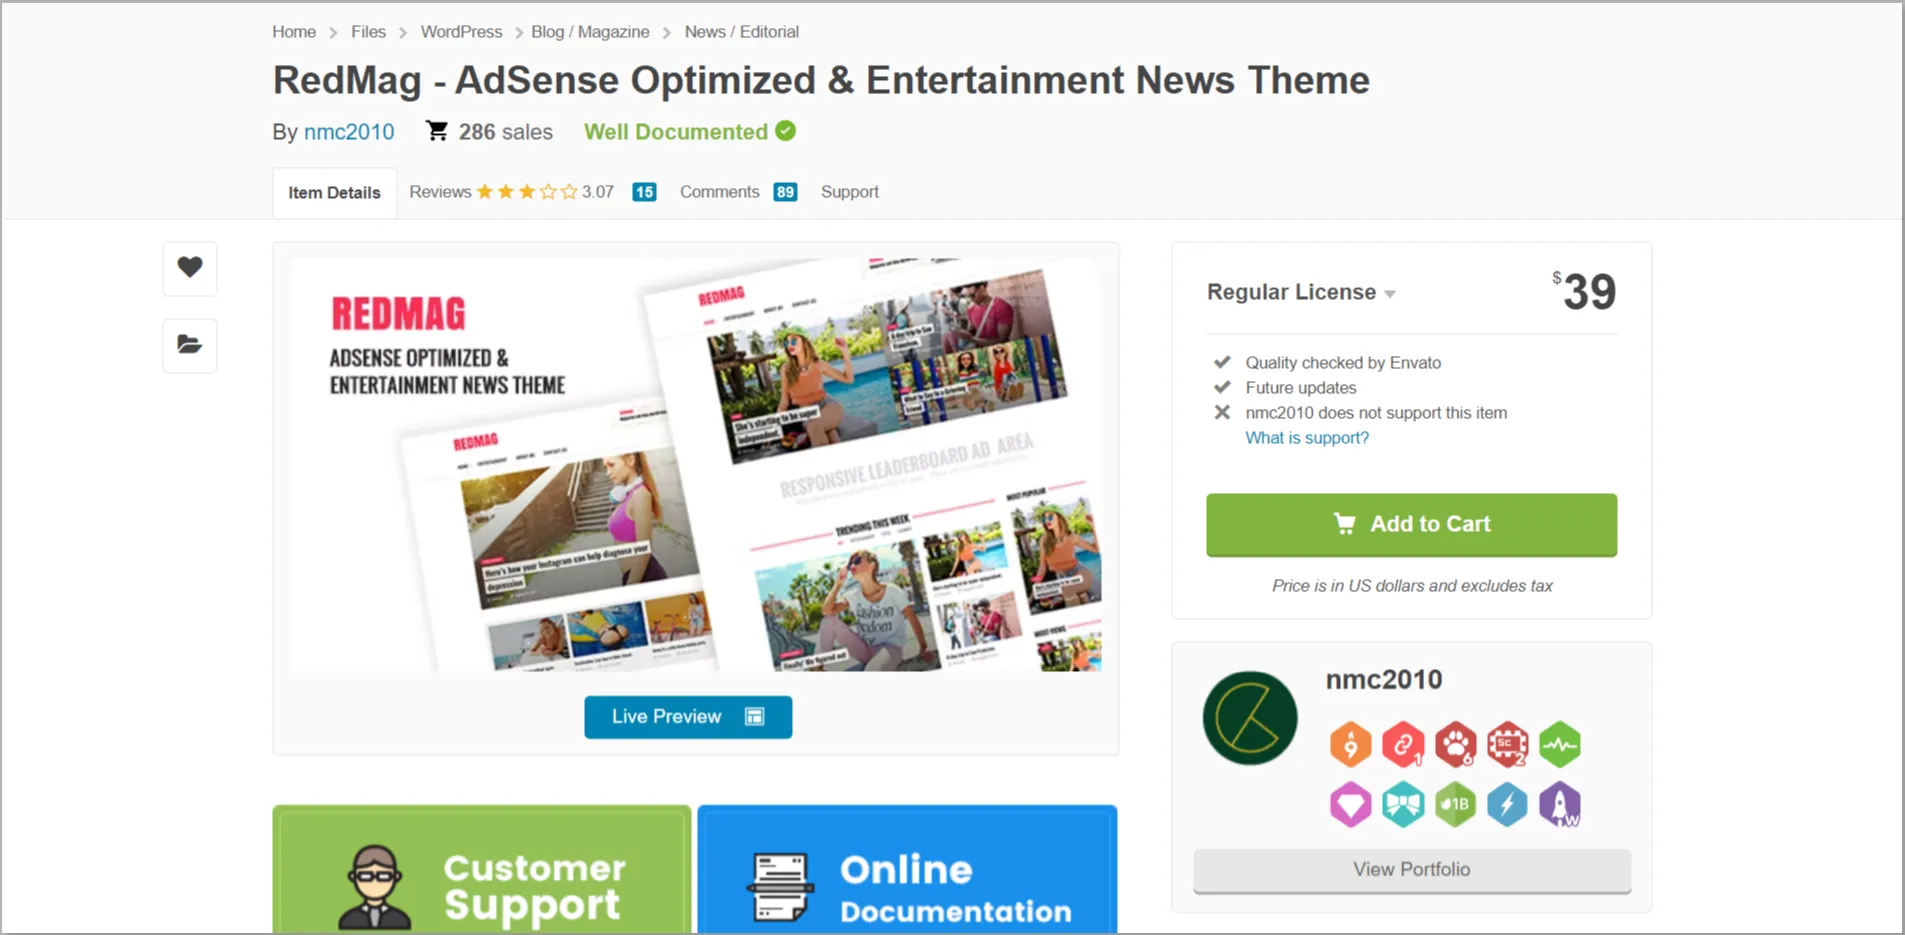The height and width of the screenshot is (935, 1905).
Task: Open the Item Details tab
Action: [334, 193]
